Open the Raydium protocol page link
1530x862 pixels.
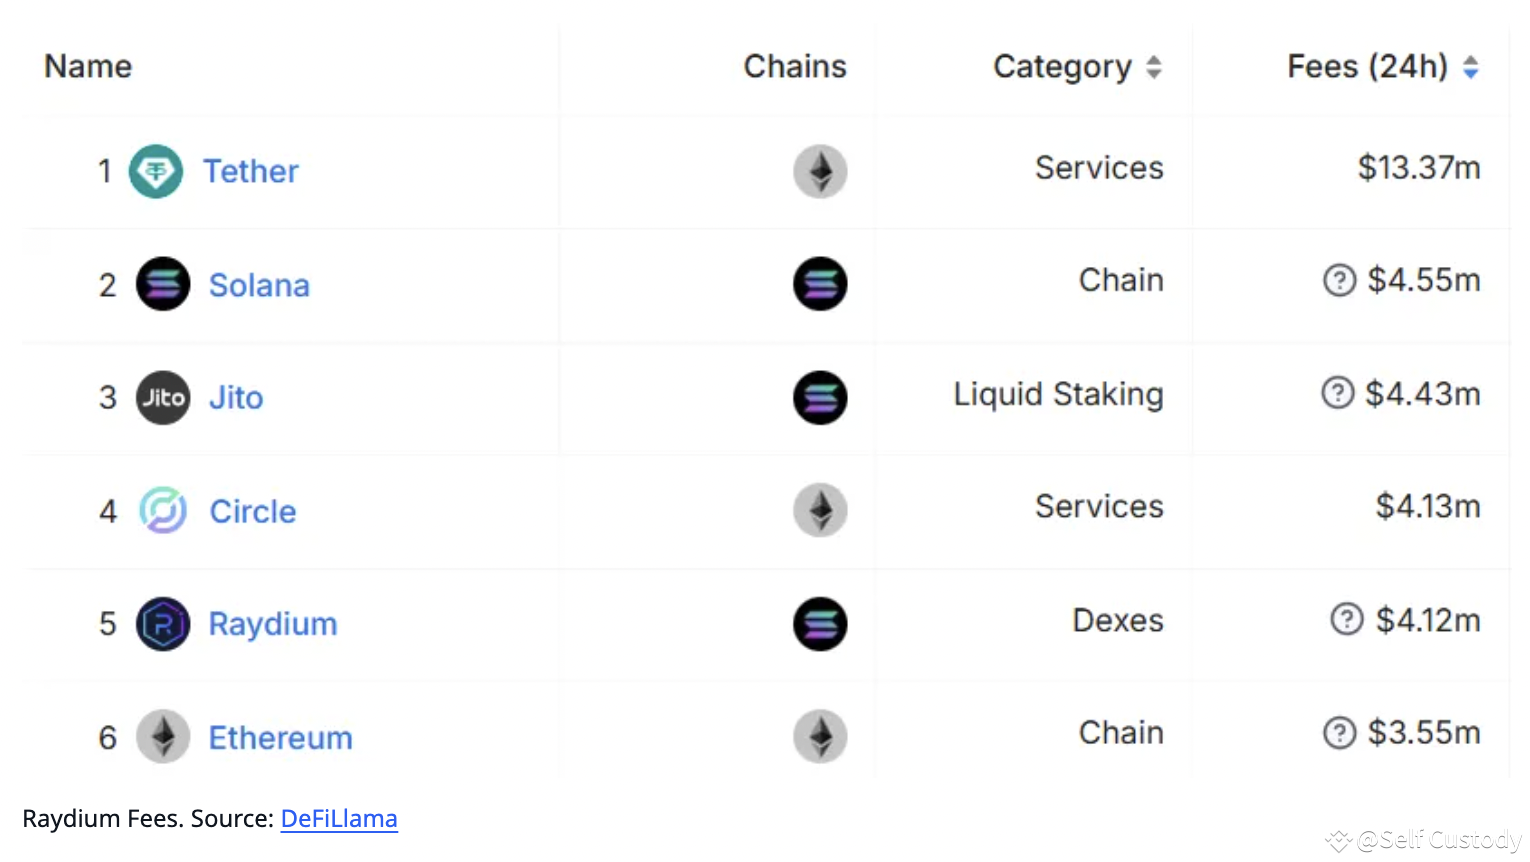click(x=272, y=624)
